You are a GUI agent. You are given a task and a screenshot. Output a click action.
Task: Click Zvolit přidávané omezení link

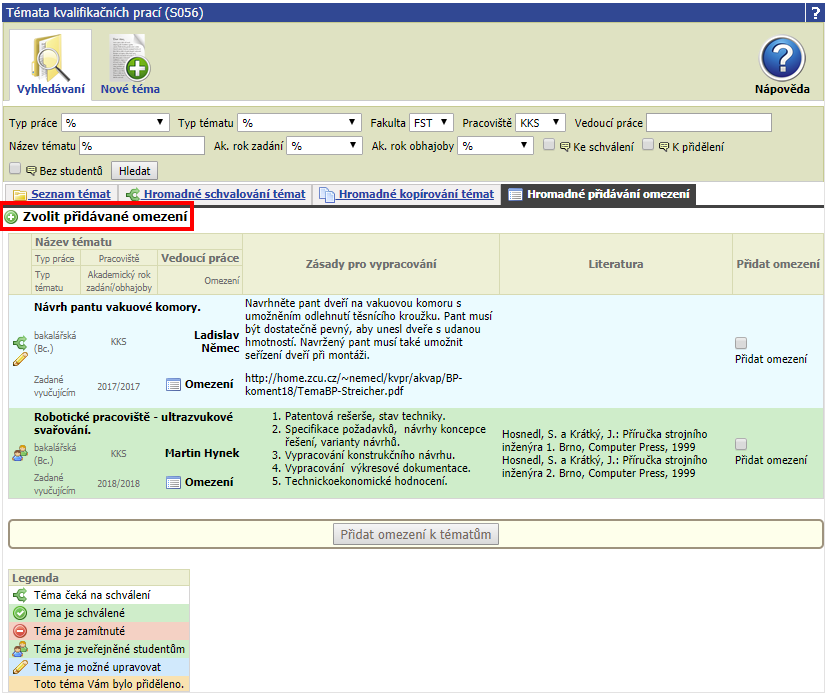point(105,217)
